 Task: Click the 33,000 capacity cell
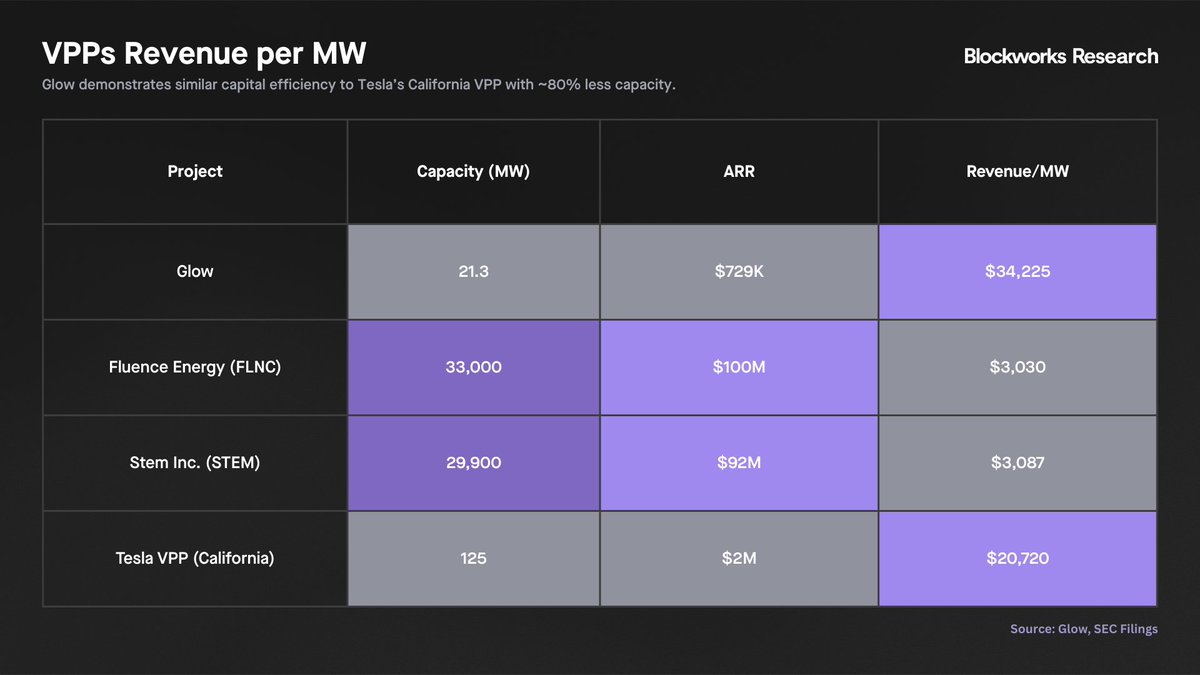tap(473, 367)
